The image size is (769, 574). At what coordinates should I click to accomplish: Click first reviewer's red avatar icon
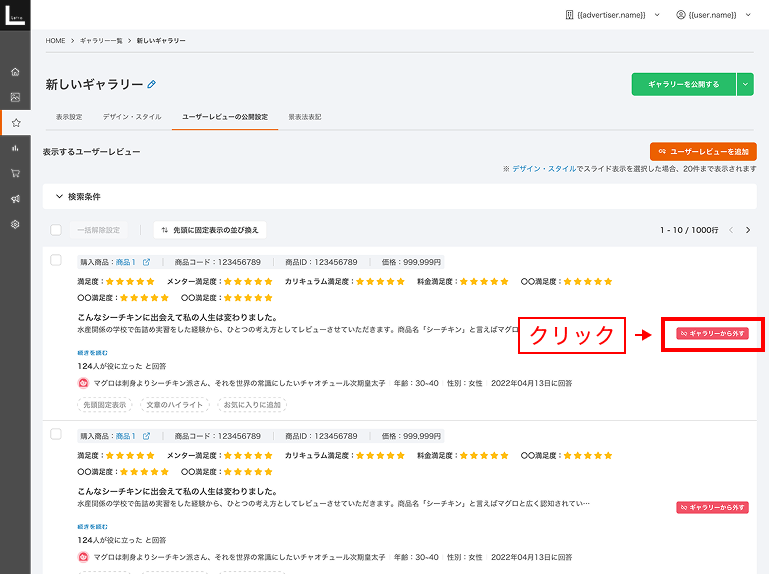83,383
